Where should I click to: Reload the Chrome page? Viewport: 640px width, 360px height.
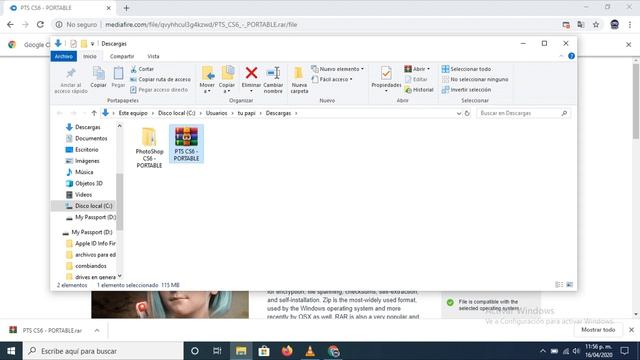40,24
